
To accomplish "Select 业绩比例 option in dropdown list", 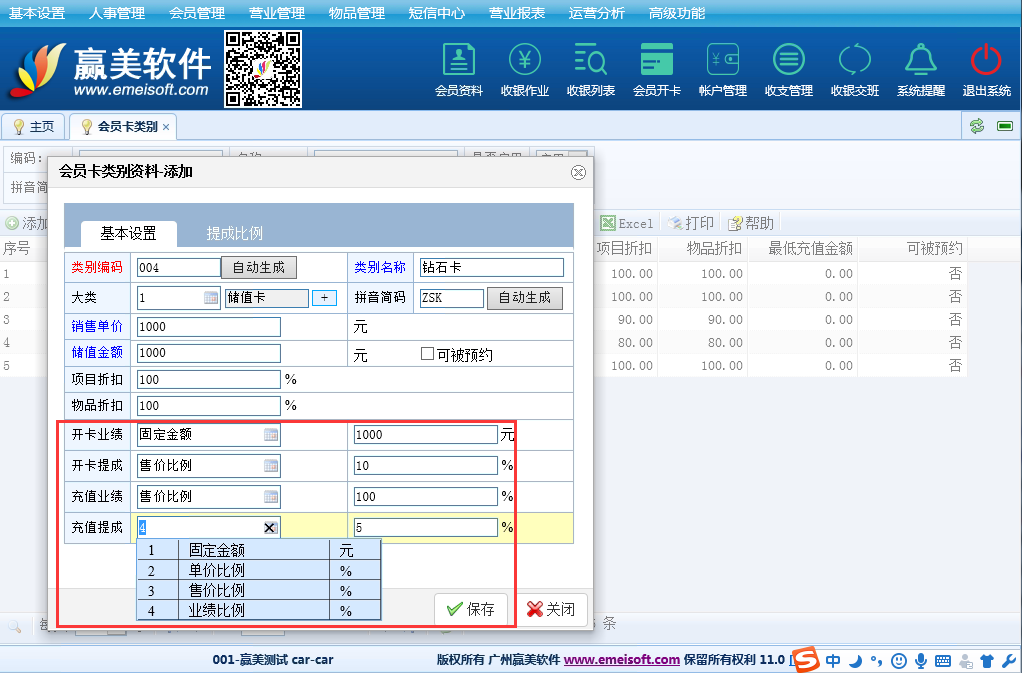I will pos(217,610).
